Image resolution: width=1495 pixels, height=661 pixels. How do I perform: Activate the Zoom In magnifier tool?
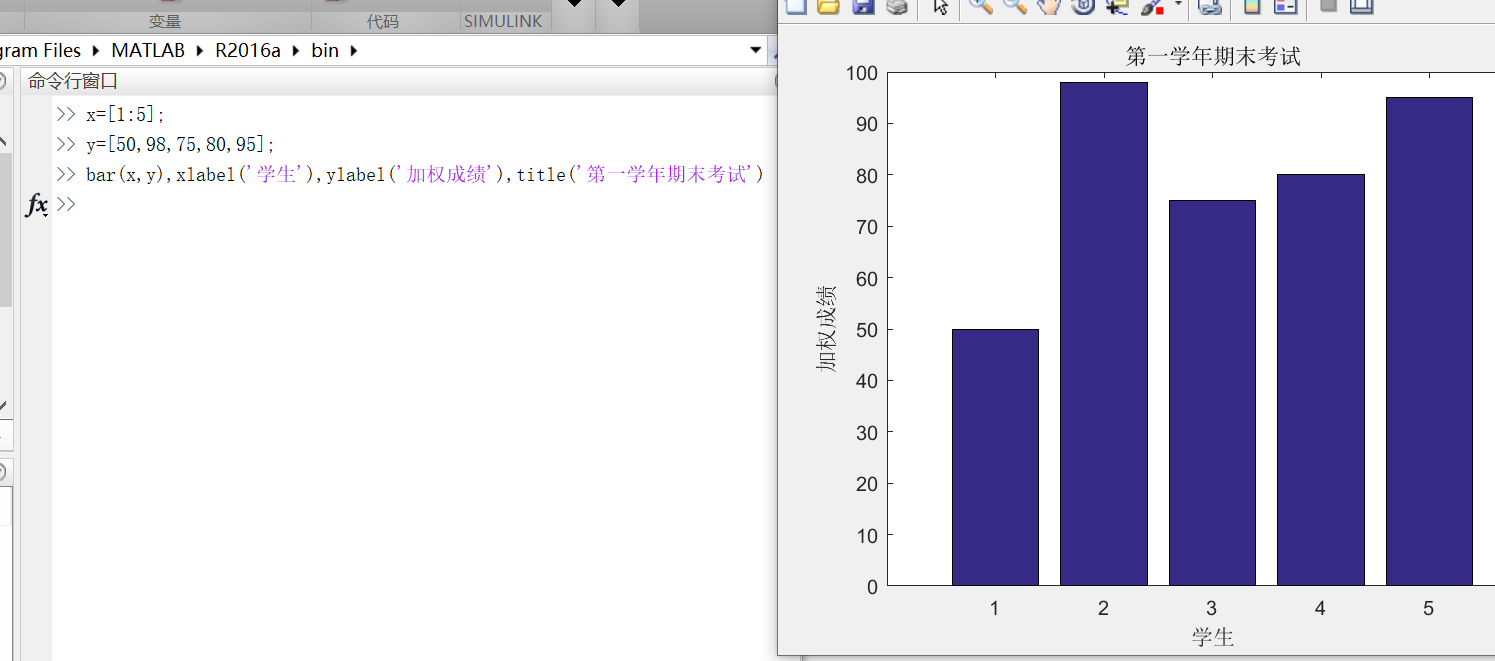click(981, 6)
